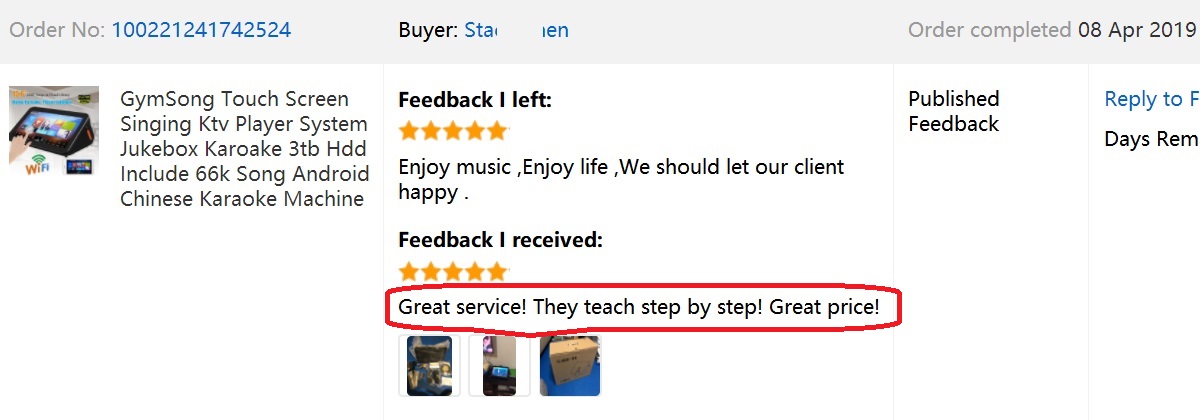Open second review photo showing device screen
Screen dimensions: 1200x420
(499, 366)
